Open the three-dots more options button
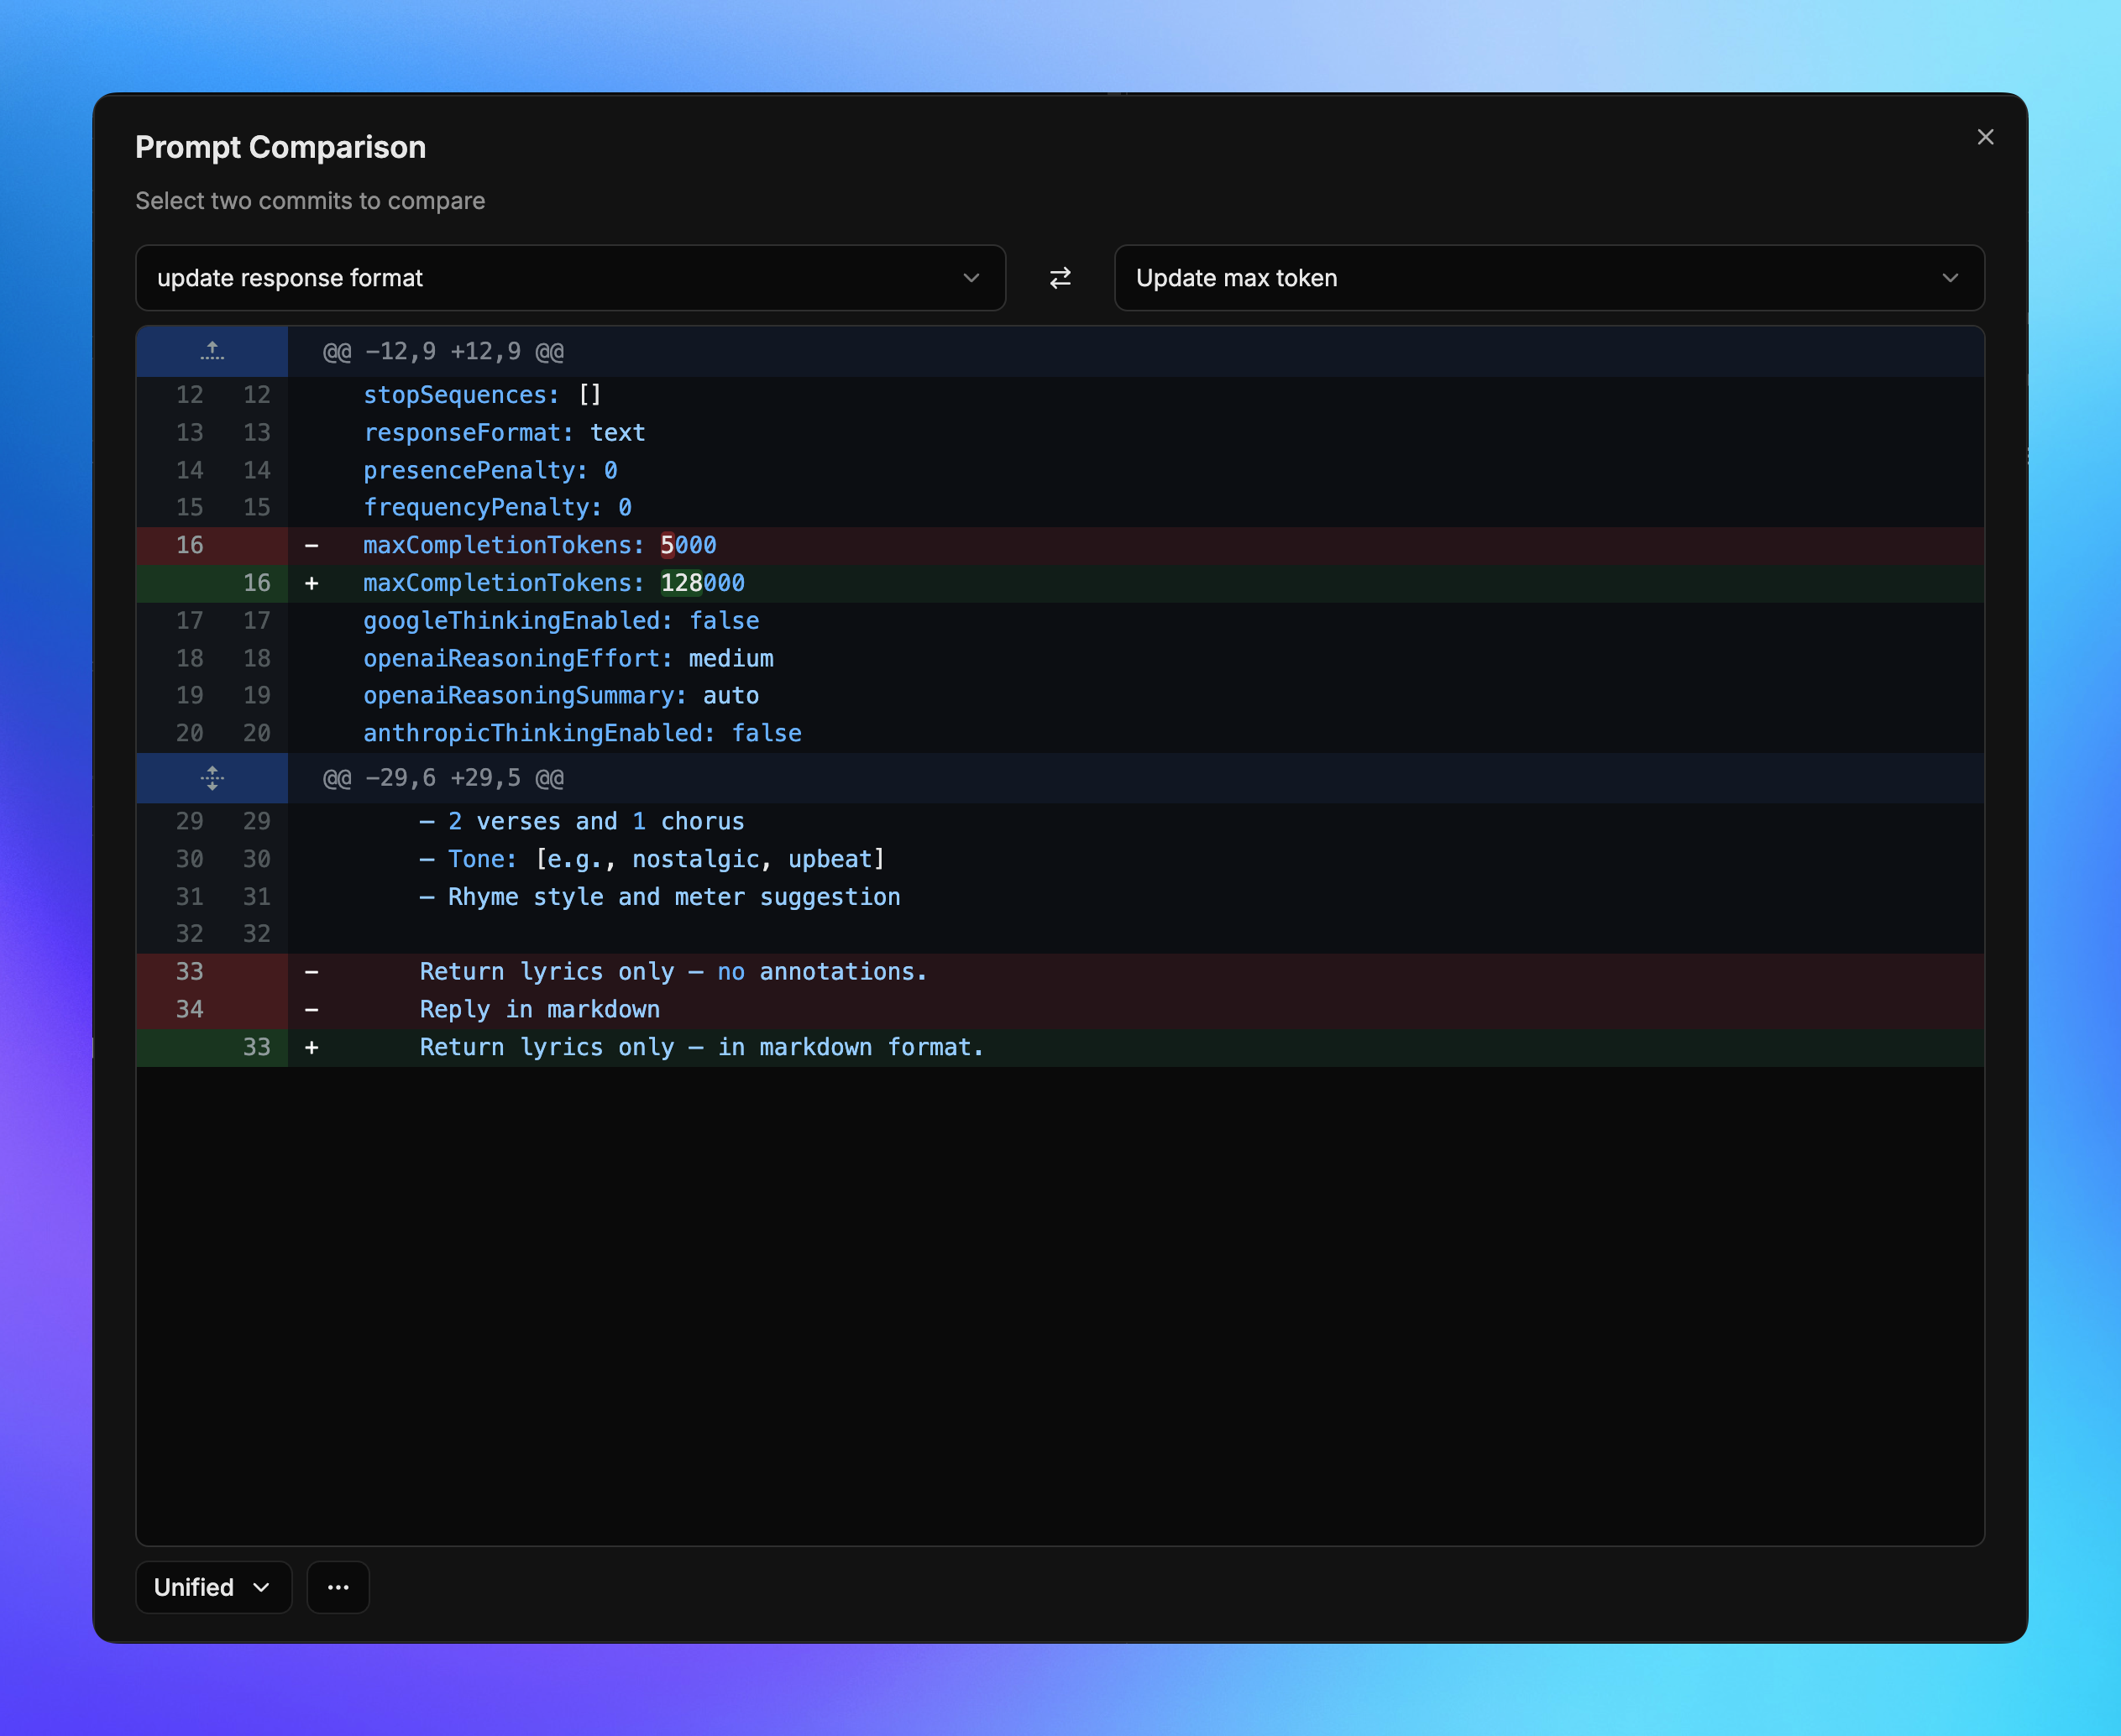Viewport: 2121px width, 1736px height. pos(338,1587)
